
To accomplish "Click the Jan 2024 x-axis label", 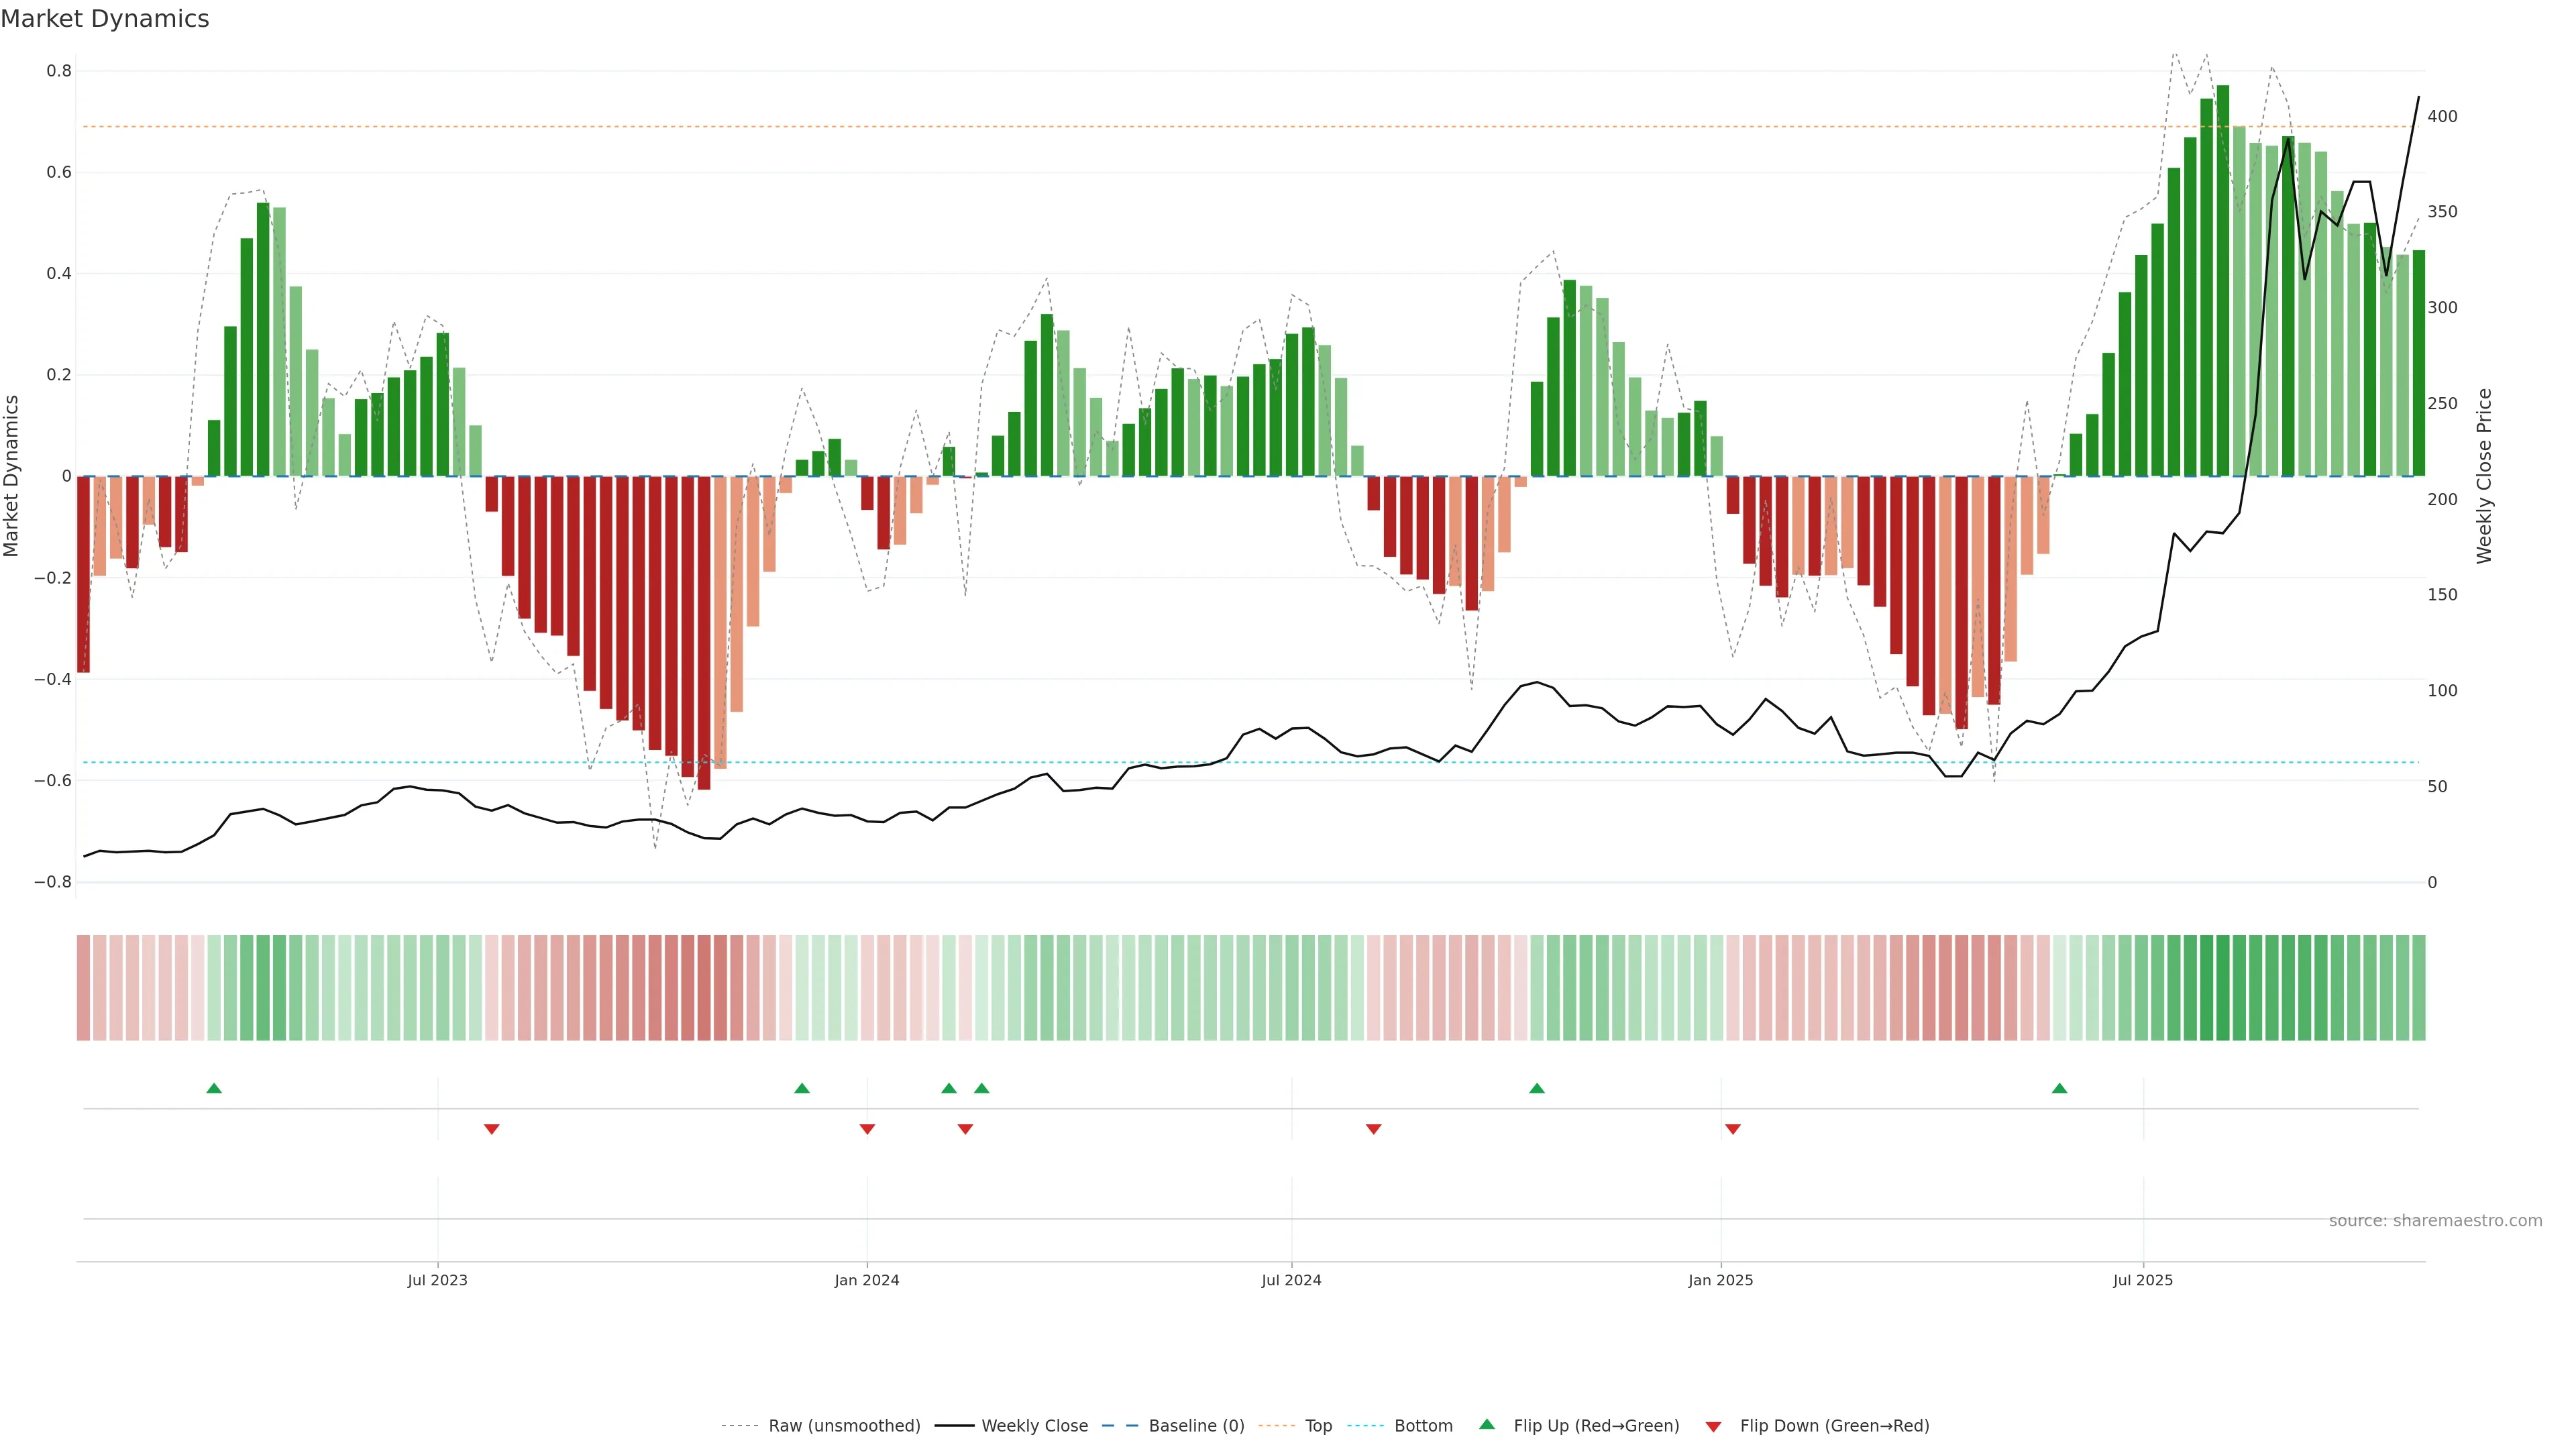I will click(866, 1280).
